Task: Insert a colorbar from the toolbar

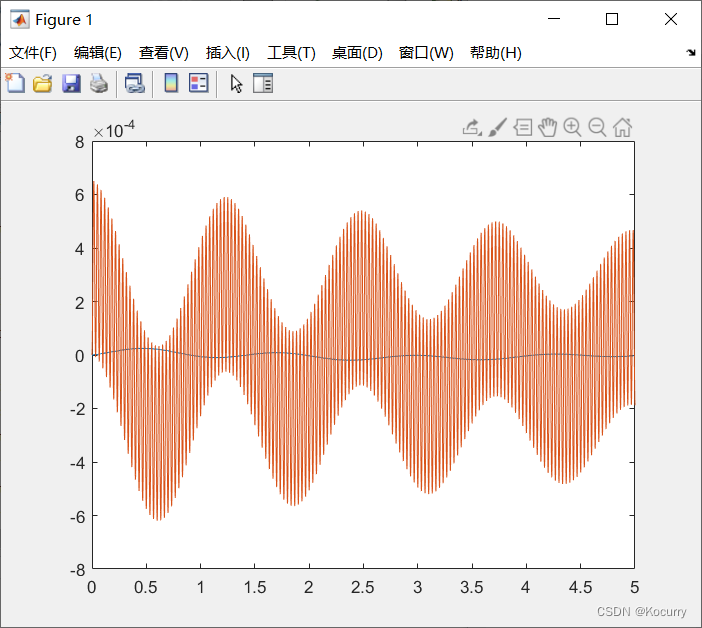Action: (171, 83)
